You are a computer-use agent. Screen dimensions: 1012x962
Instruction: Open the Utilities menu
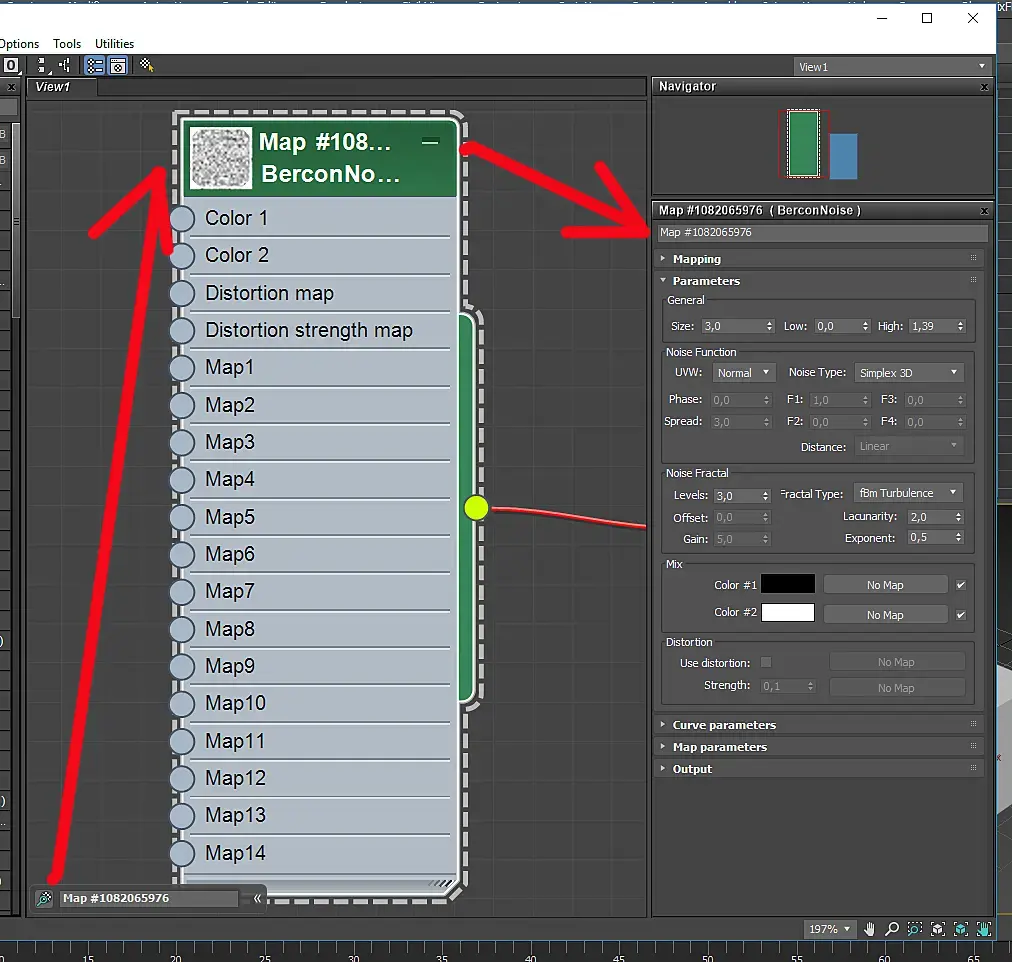coord(114,44)
